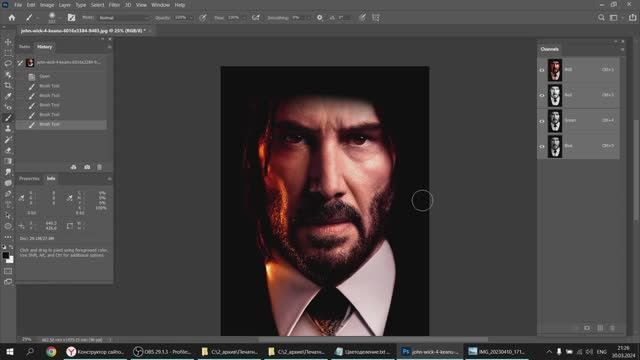The image size is (640, 360).
Task: Select the Pen tool
Action: click(x=8, y=194)
